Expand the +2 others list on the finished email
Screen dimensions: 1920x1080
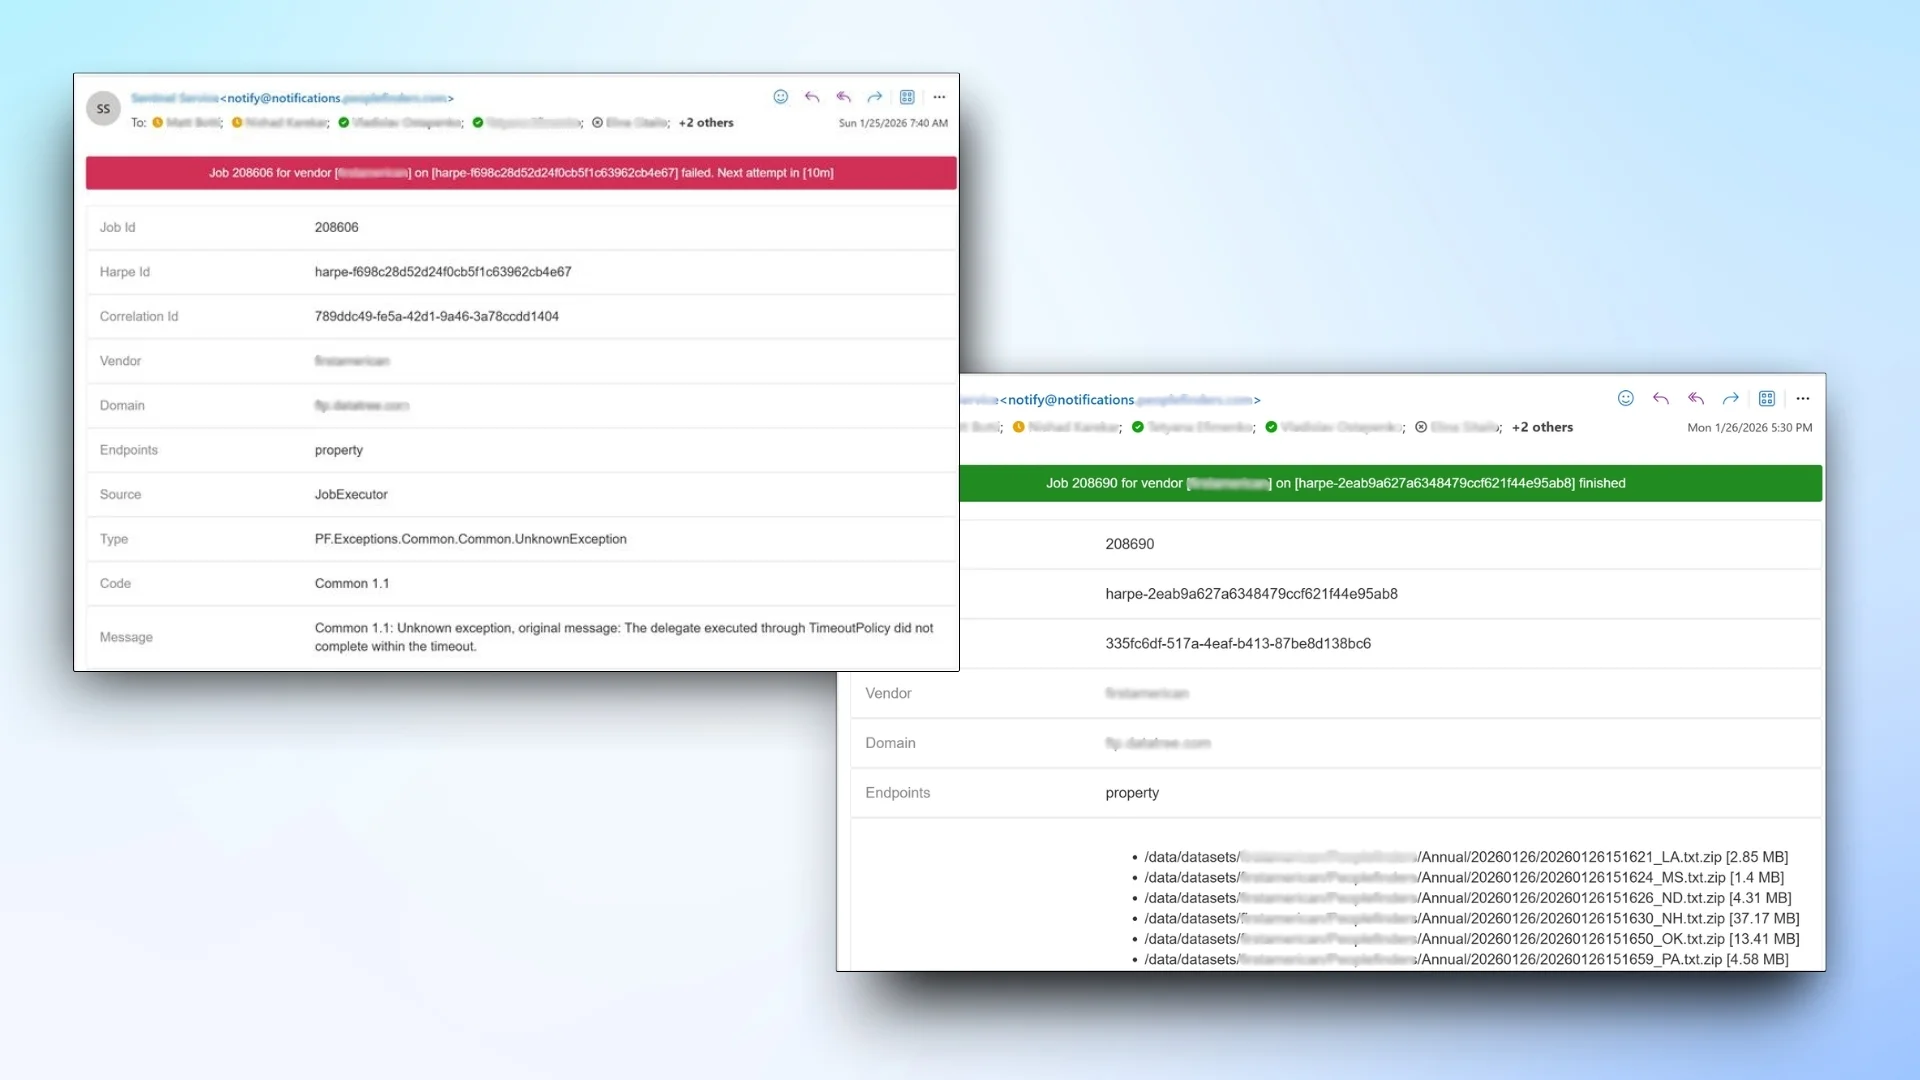(1542, 427)
